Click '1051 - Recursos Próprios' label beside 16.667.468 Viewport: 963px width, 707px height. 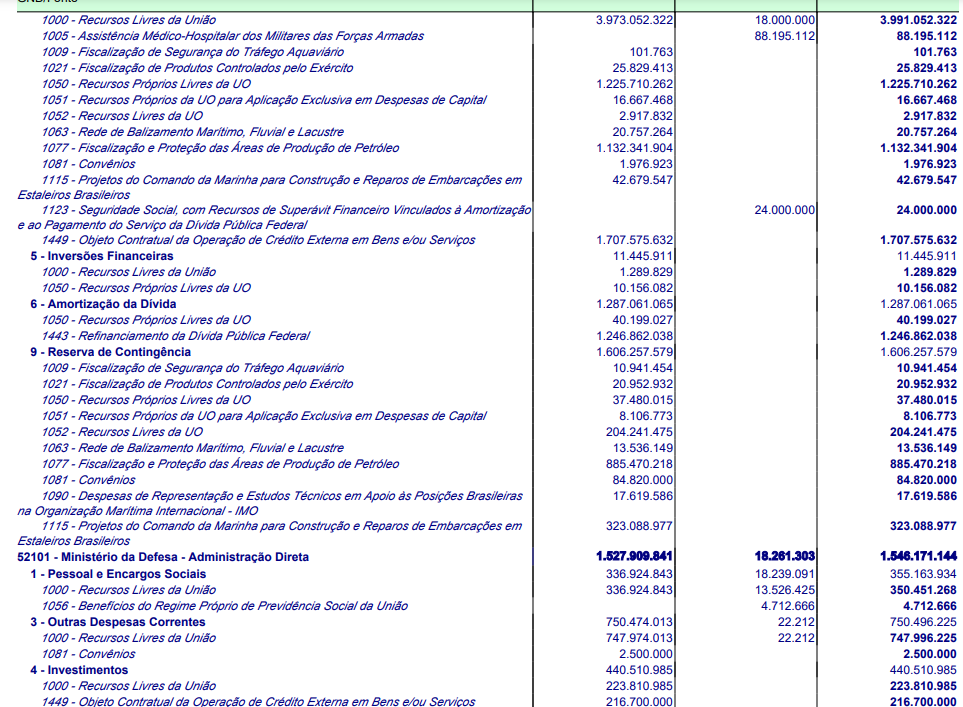264,100
